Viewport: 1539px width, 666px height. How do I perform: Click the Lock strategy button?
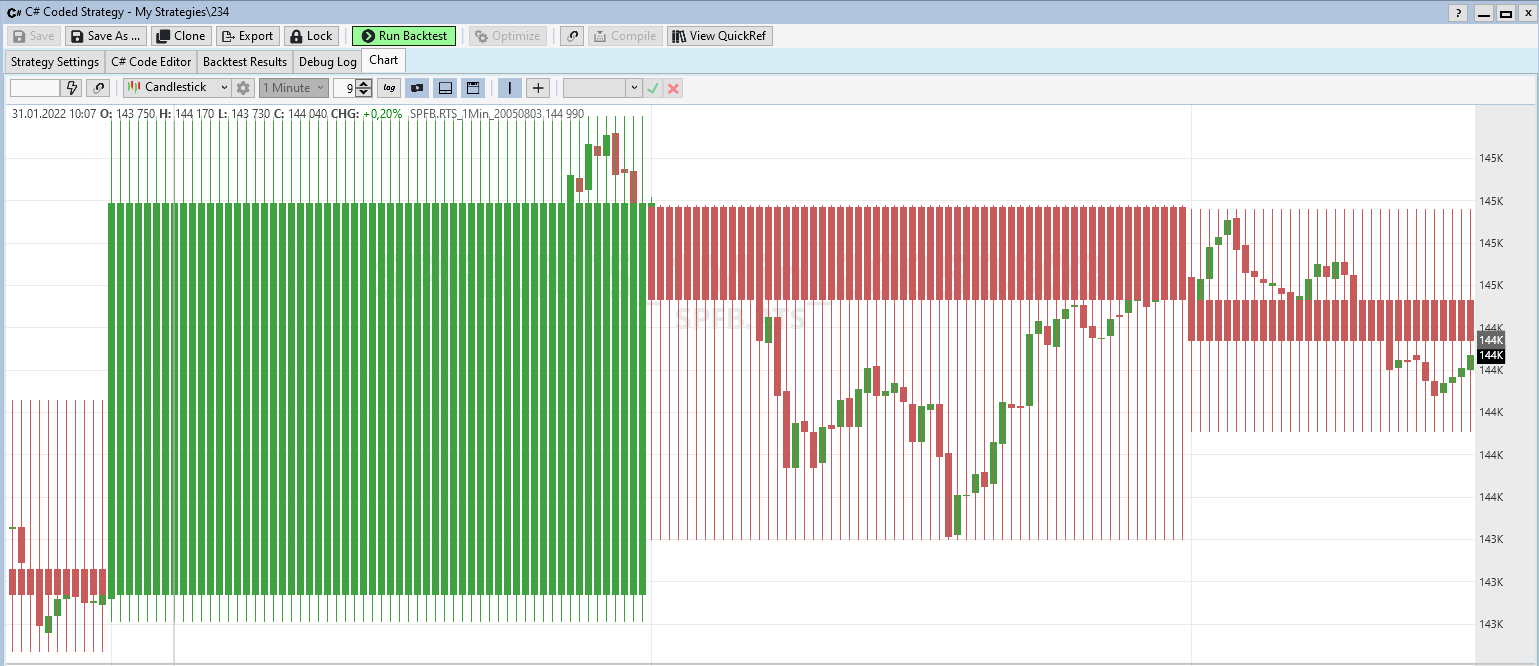(x=311, y=36)
